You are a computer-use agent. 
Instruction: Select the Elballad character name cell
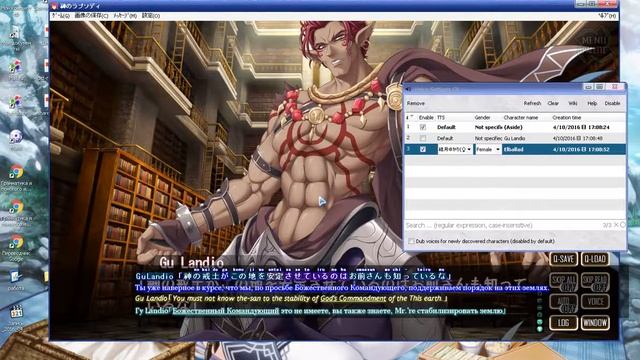[513, 149]
